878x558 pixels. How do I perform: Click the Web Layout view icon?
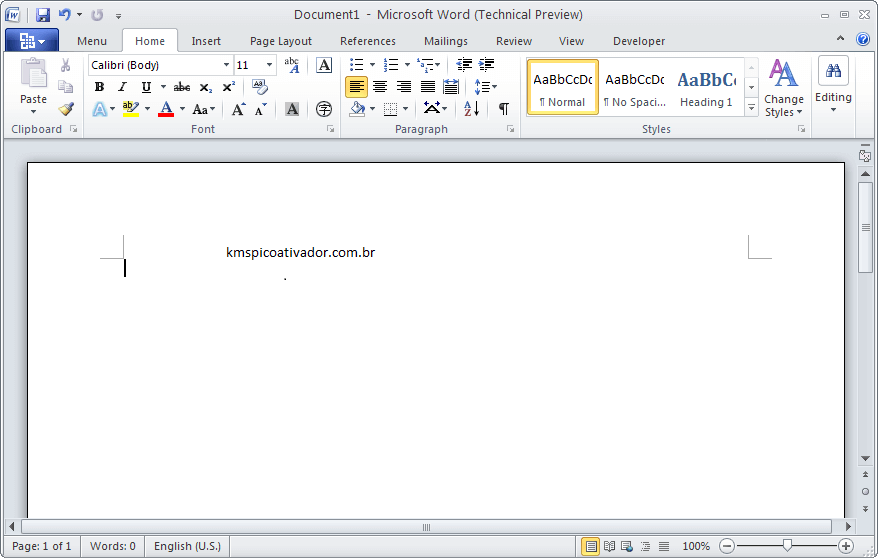pos(627,546)
